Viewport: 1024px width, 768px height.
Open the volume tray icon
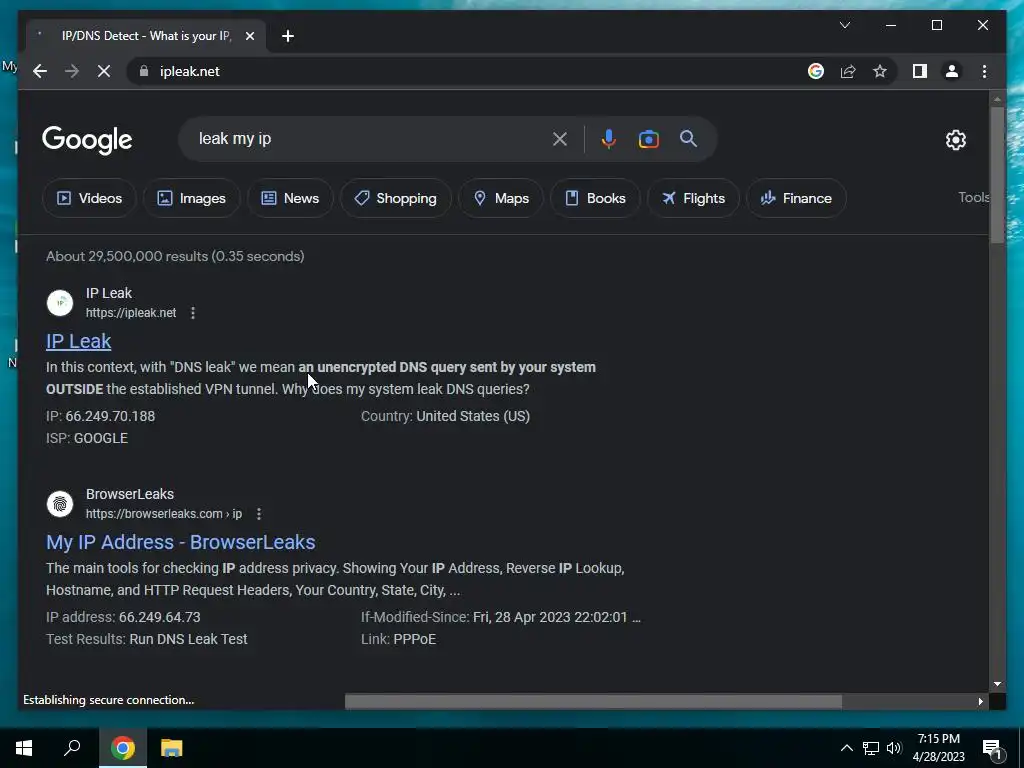894,748
